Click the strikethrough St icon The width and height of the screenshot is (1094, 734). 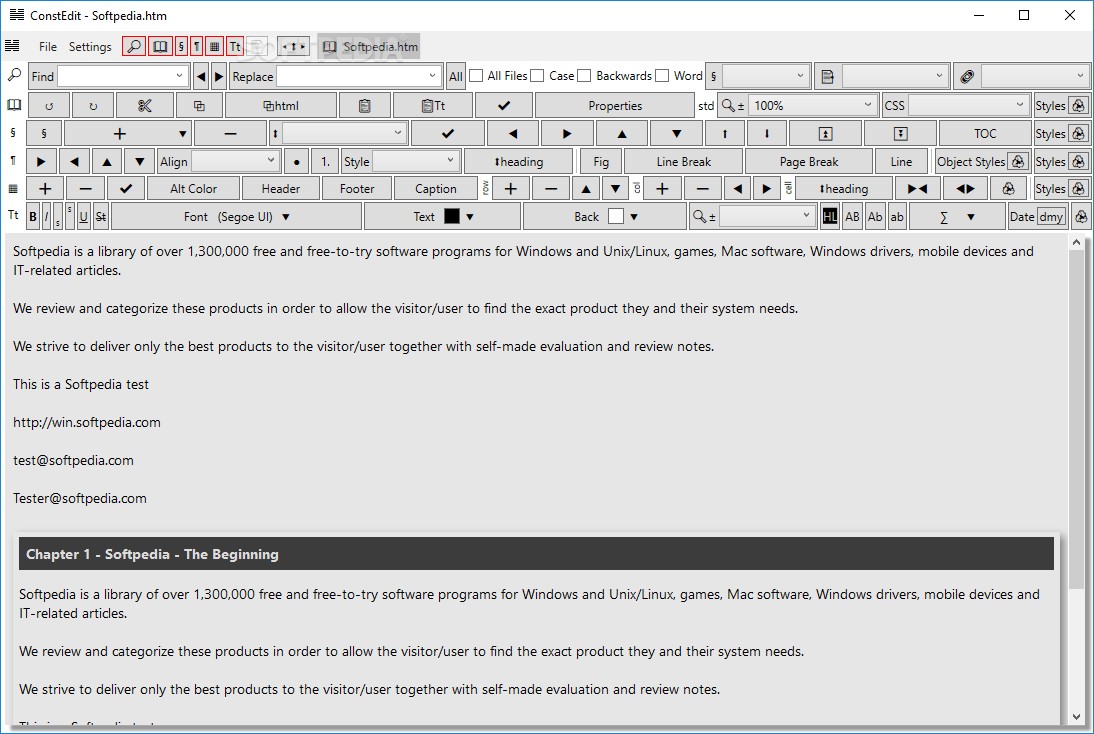(x=101, y=217)
